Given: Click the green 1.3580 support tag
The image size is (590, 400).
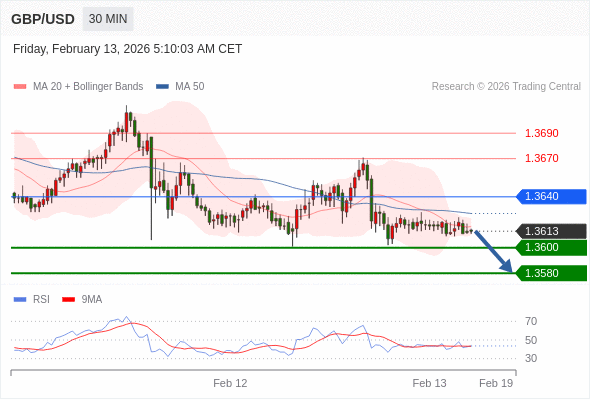Looking at the screenshot, I should pos(551,273).
